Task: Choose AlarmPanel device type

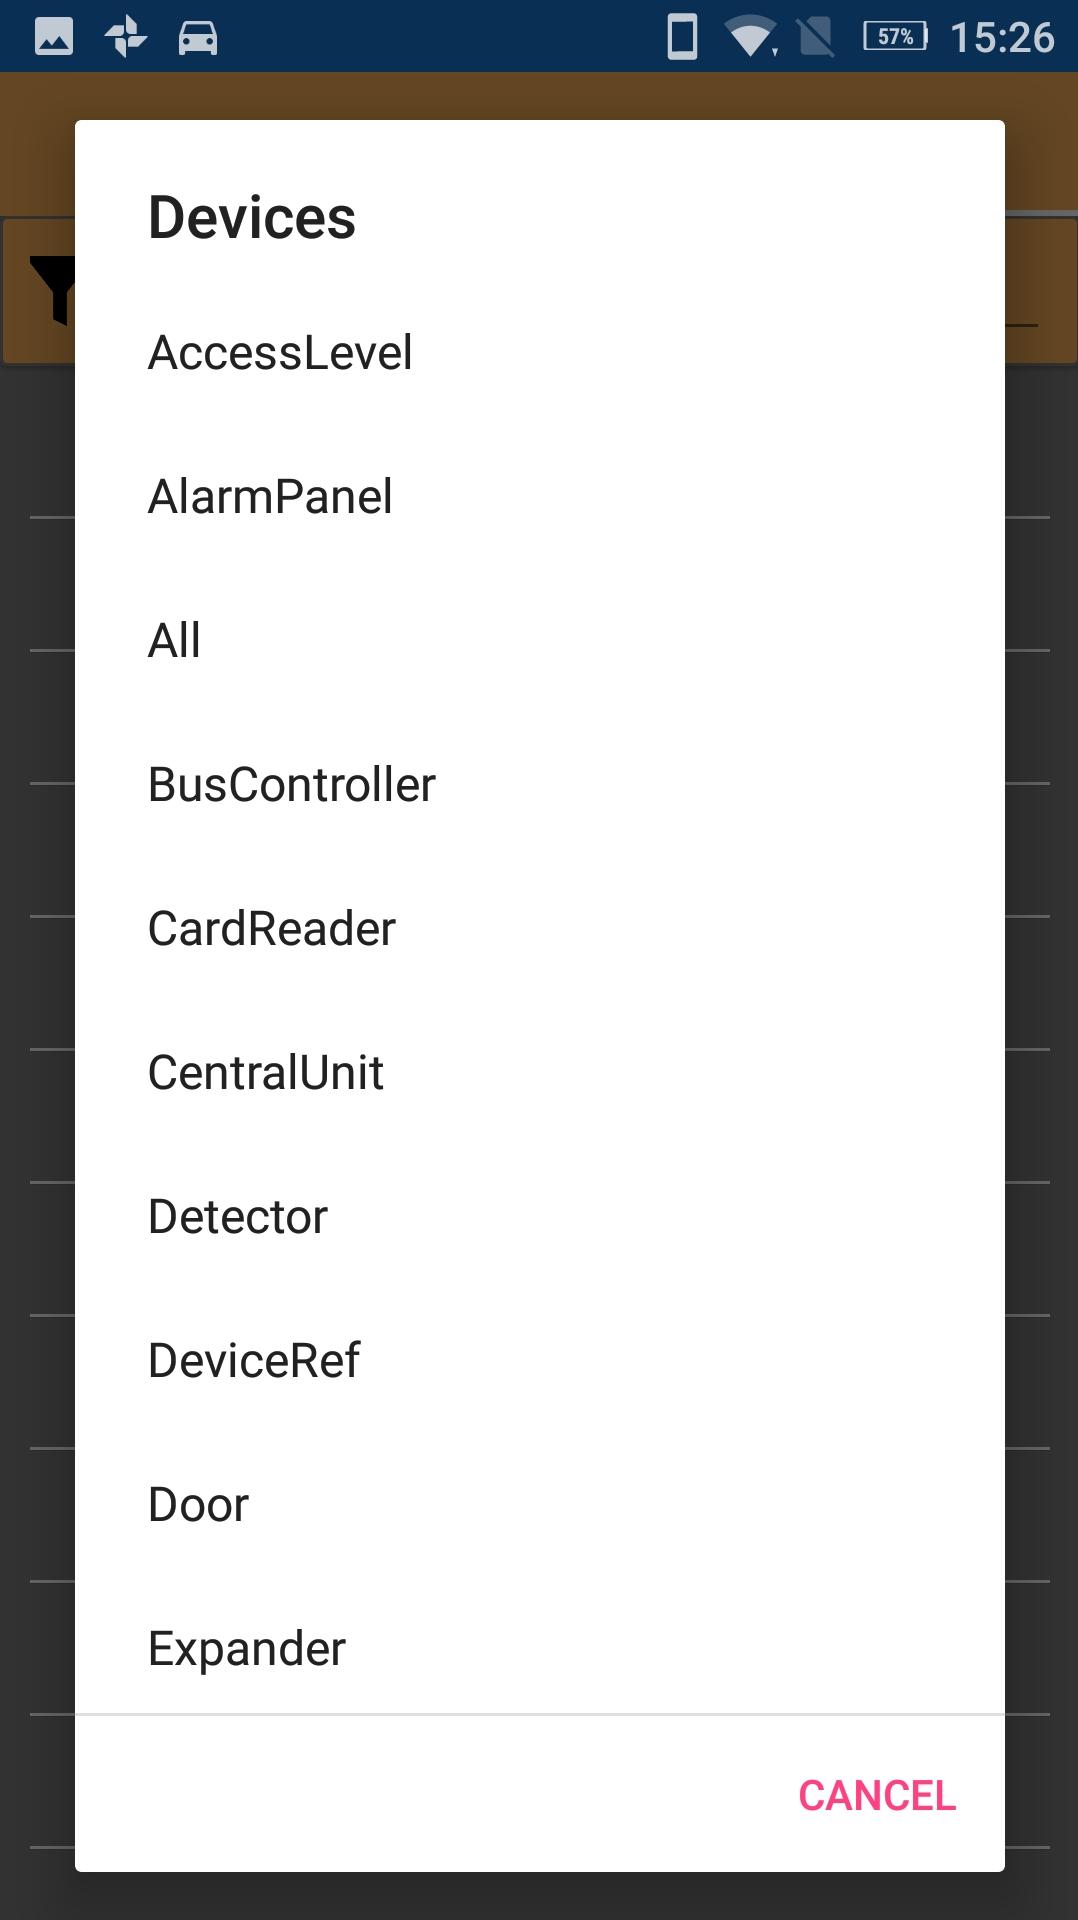Action: (x=270, y=497)
